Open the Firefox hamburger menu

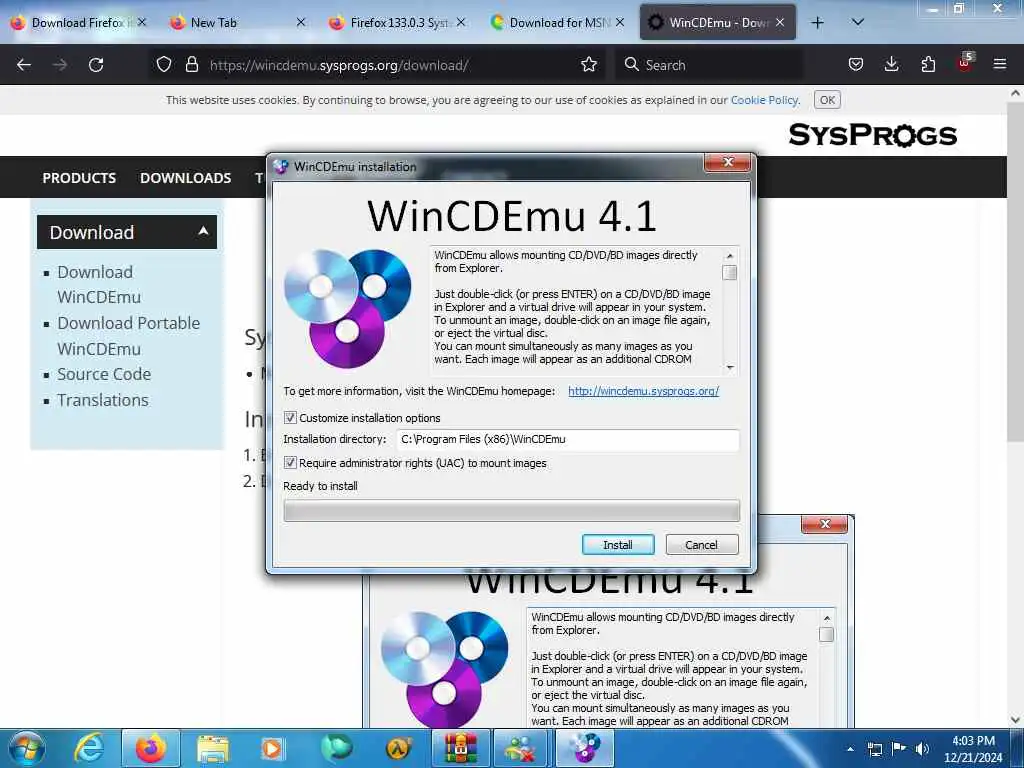[x=1000, y=65]
